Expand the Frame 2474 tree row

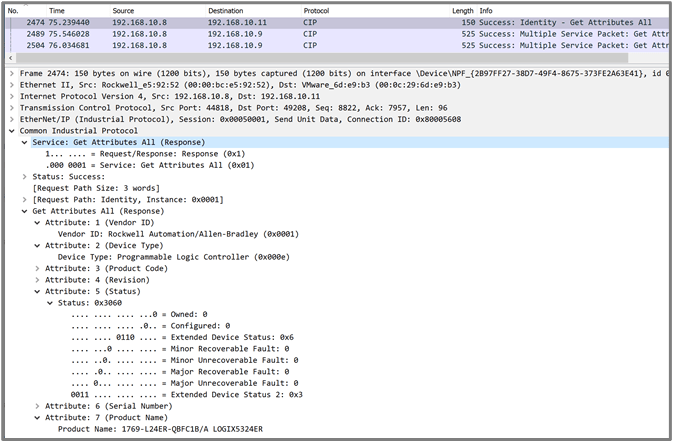coord(12,74)
